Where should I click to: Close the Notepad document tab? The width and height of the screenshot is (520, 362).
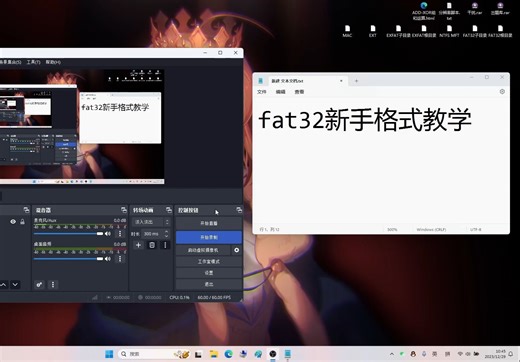tap(341, 81)
